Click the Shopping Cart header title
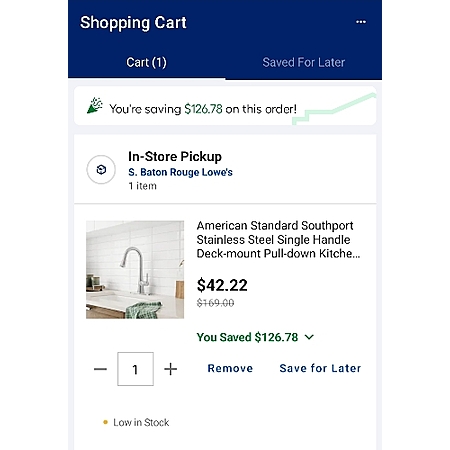Screen dimensions: 450x450 pyautogui.click(x=133, y=23)
